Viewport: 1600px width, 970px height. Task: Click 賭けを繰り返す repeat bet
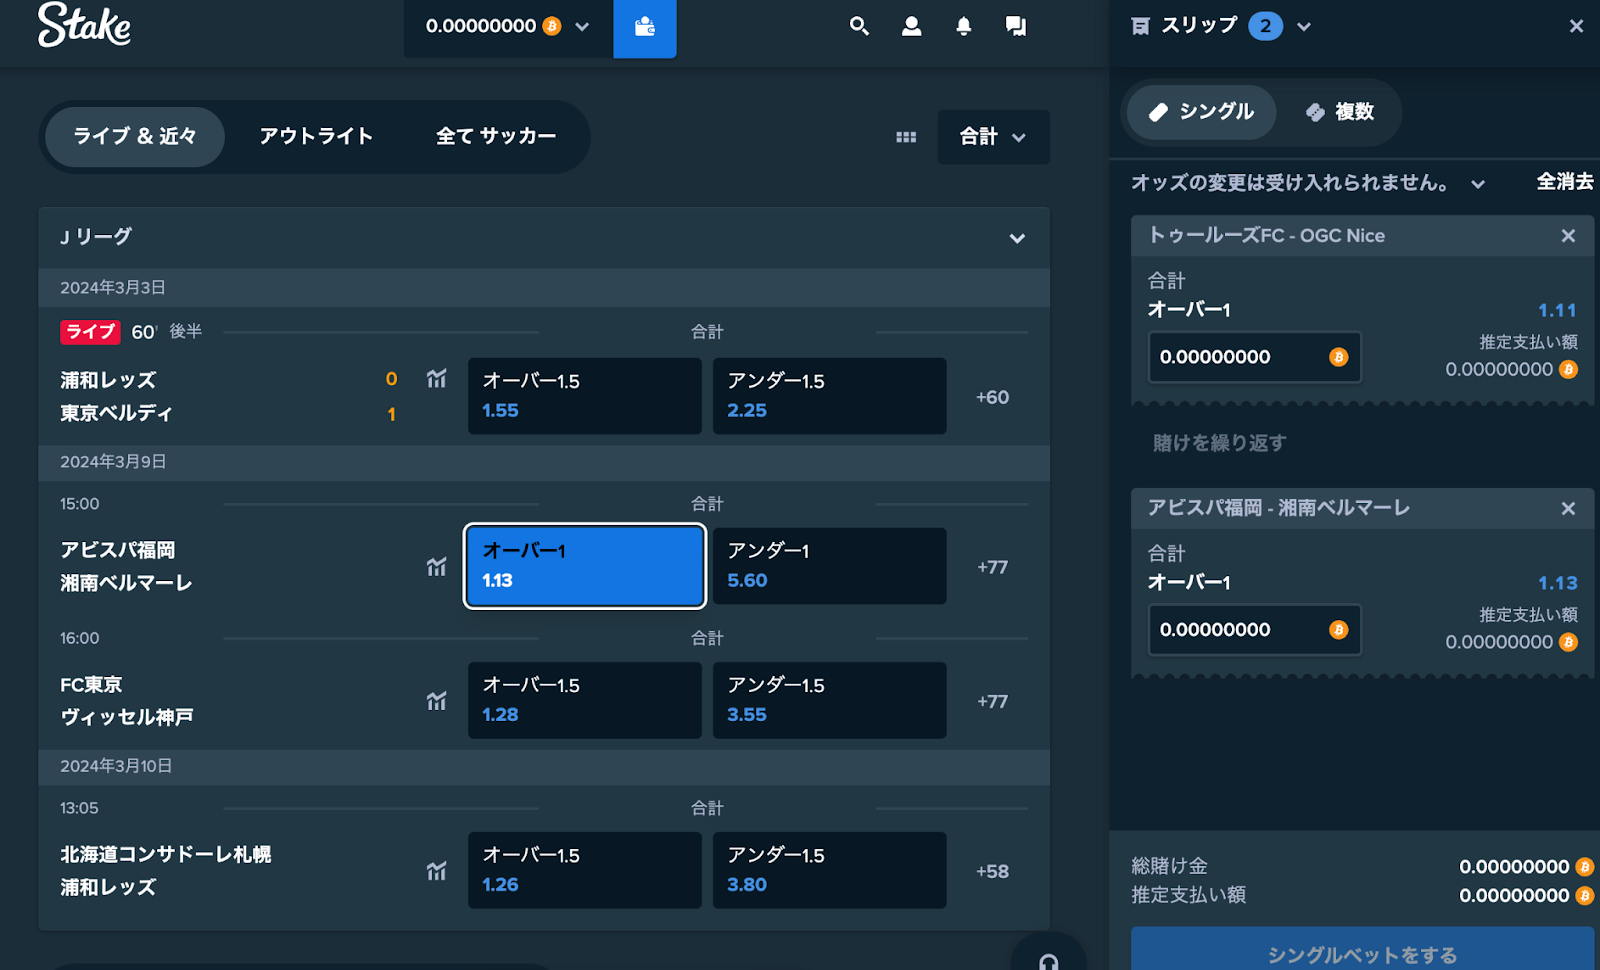(x=1219, y=443)
